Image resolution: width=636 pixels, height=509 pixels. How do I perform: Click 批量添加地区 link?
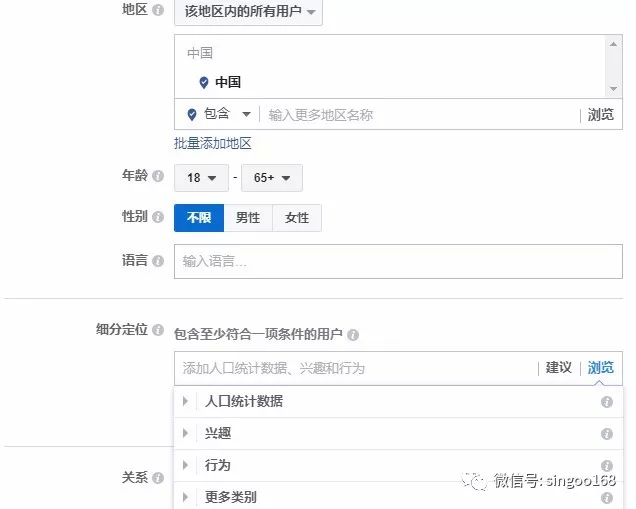(x=213, y=143)
